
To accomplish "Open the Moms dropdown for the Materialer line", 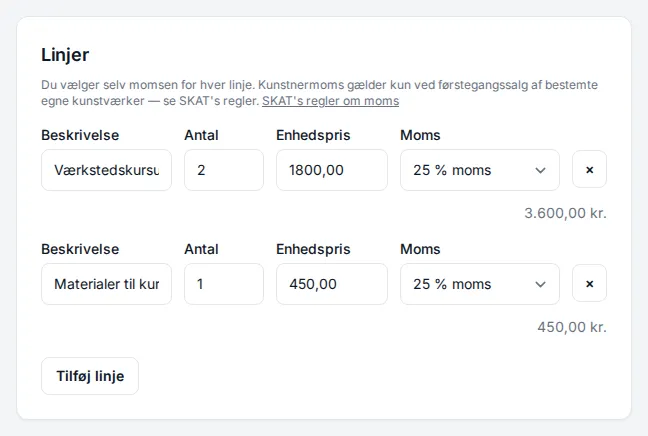I will tap(480, 284).
